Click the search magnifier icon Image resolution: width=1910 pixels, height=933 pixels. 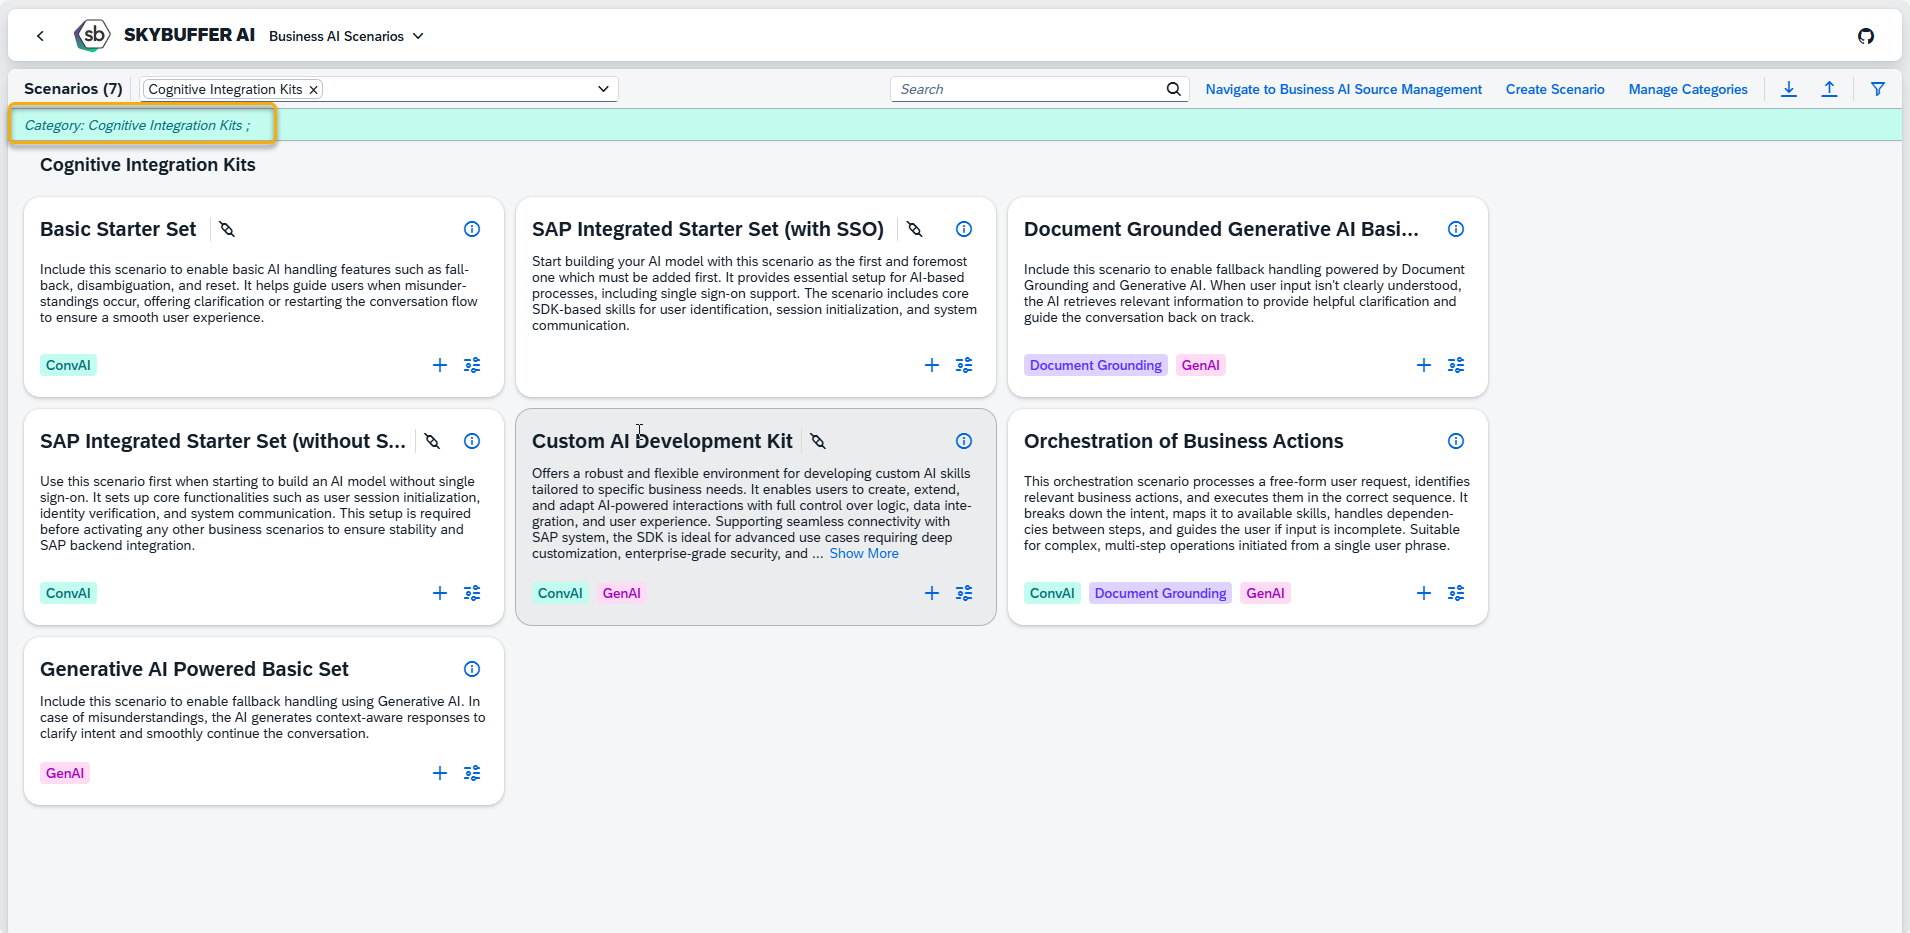1174,89
